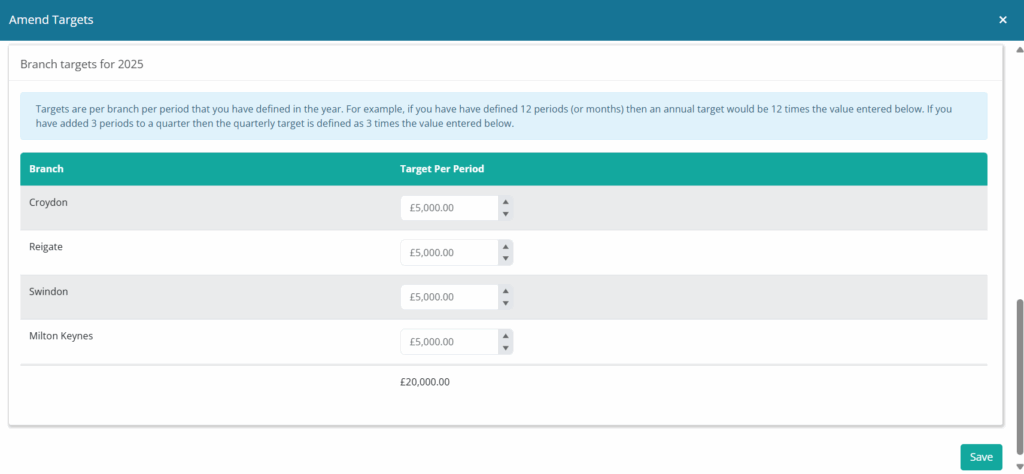The width and height of the screenshot is (1024, 474).
Task: Increase Swindon target with up arrow
Action: (x=506, y=291)
